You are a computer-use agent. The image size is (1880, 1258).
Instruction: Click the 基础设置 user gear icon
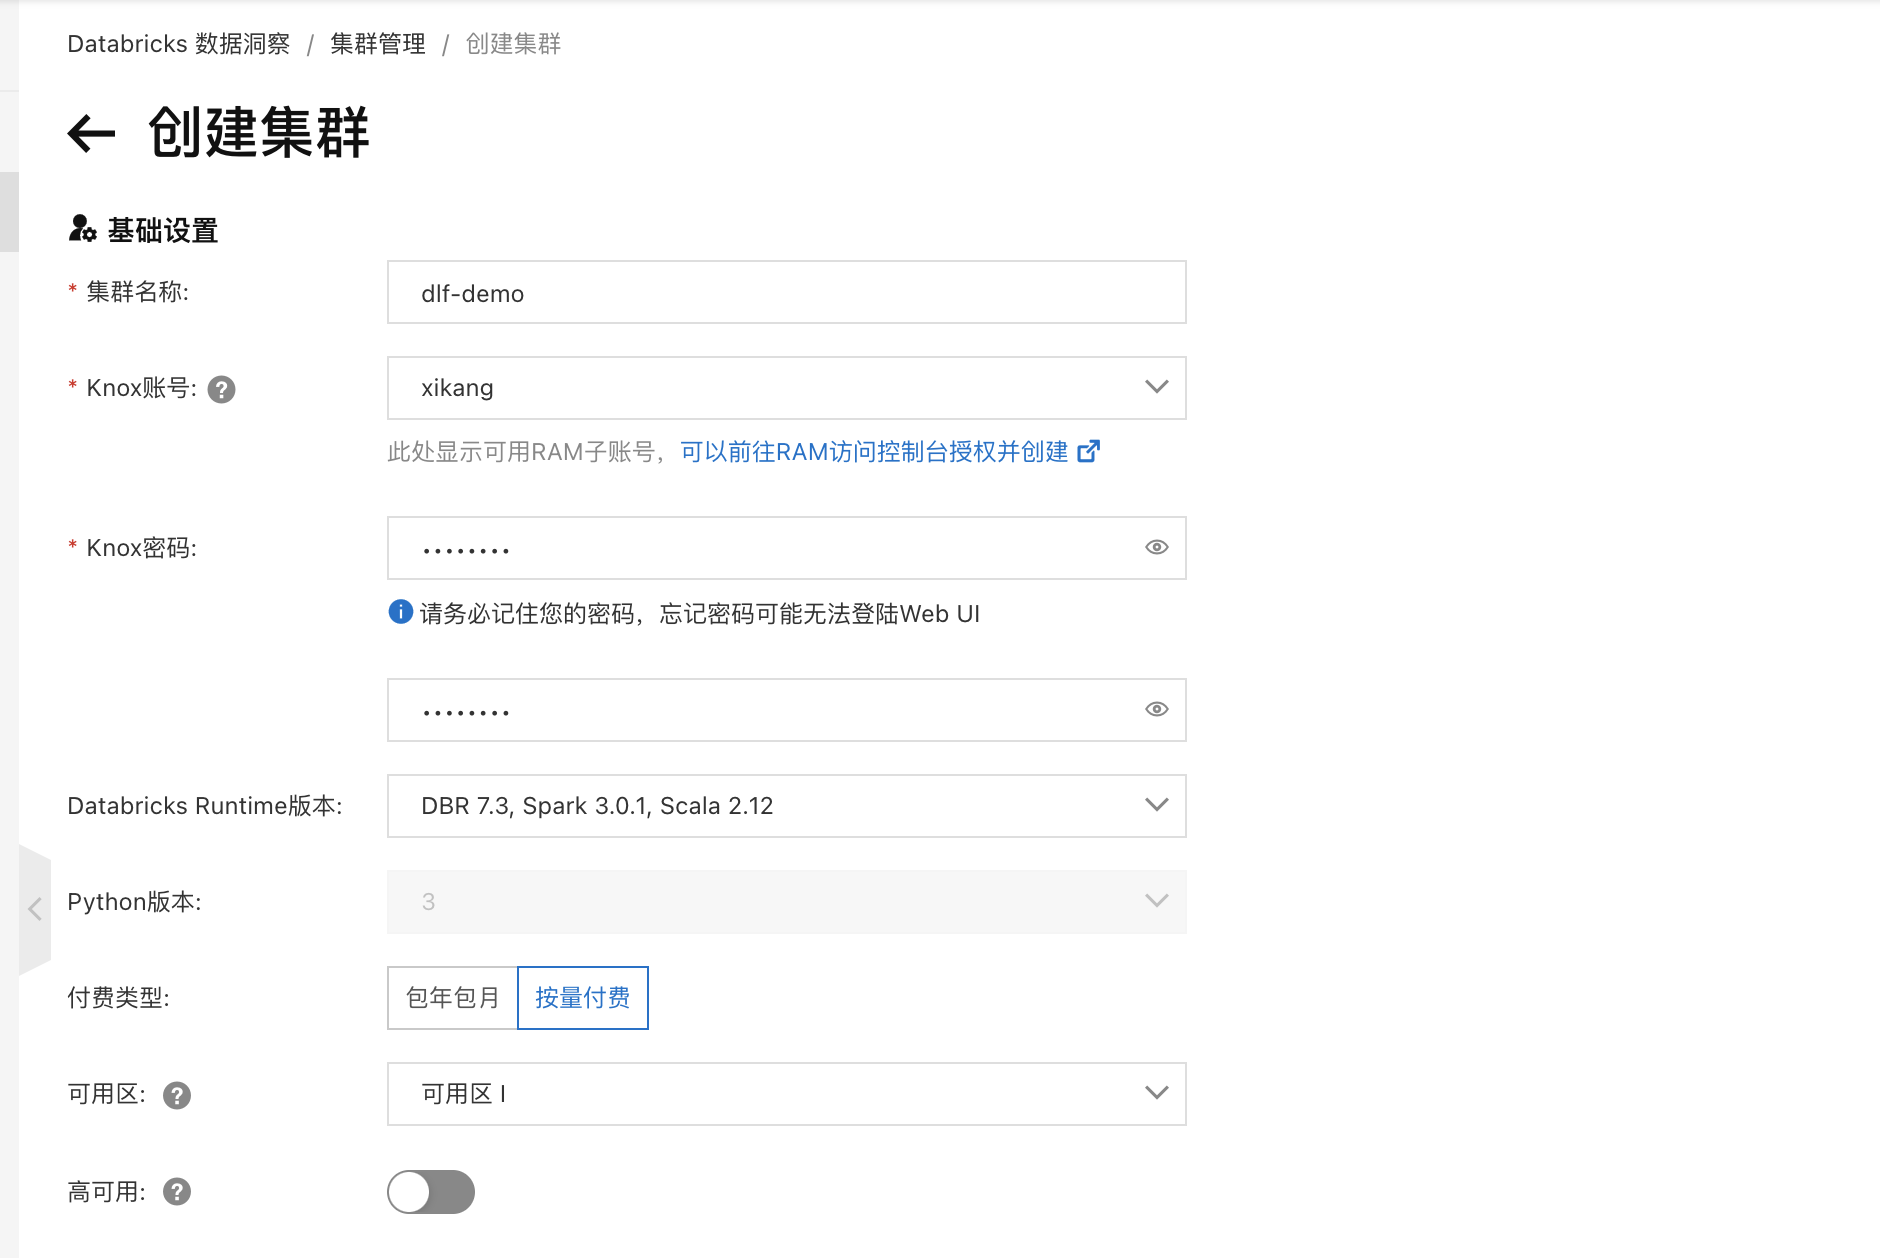(x=82, y=229)
